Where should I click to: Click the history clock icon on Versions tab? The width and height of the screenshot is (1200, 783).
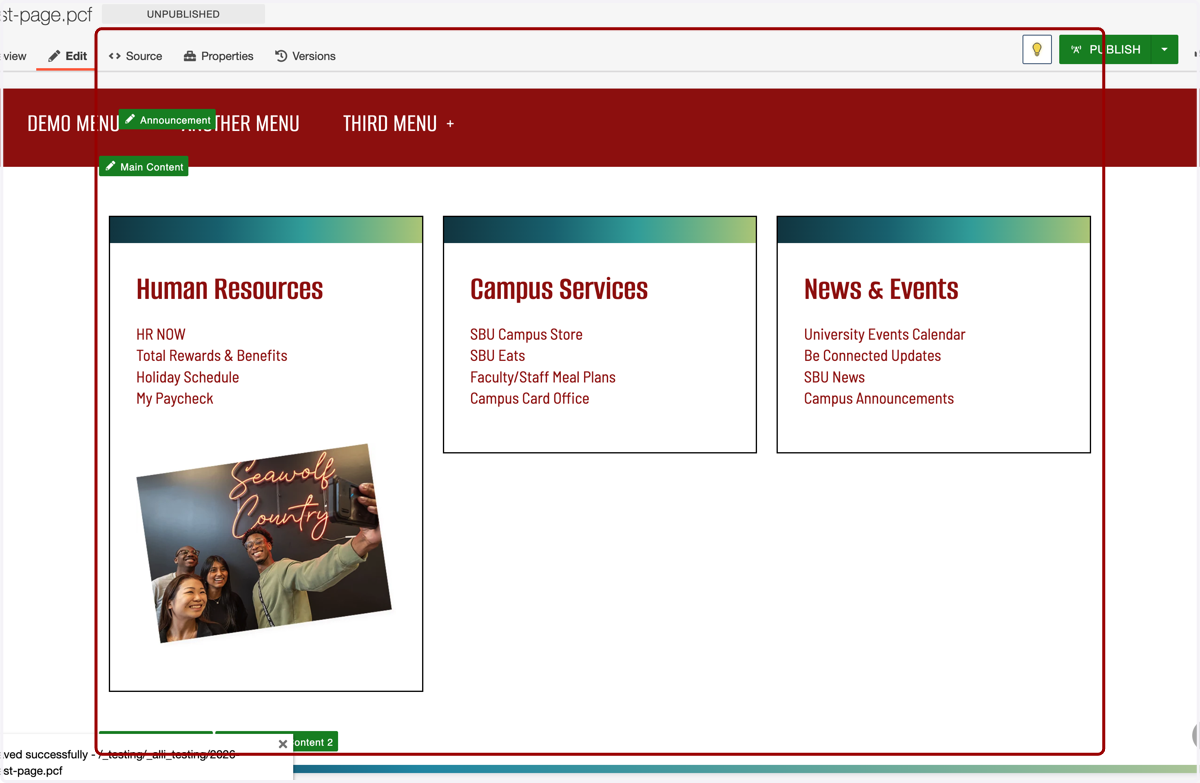(281, 56)
